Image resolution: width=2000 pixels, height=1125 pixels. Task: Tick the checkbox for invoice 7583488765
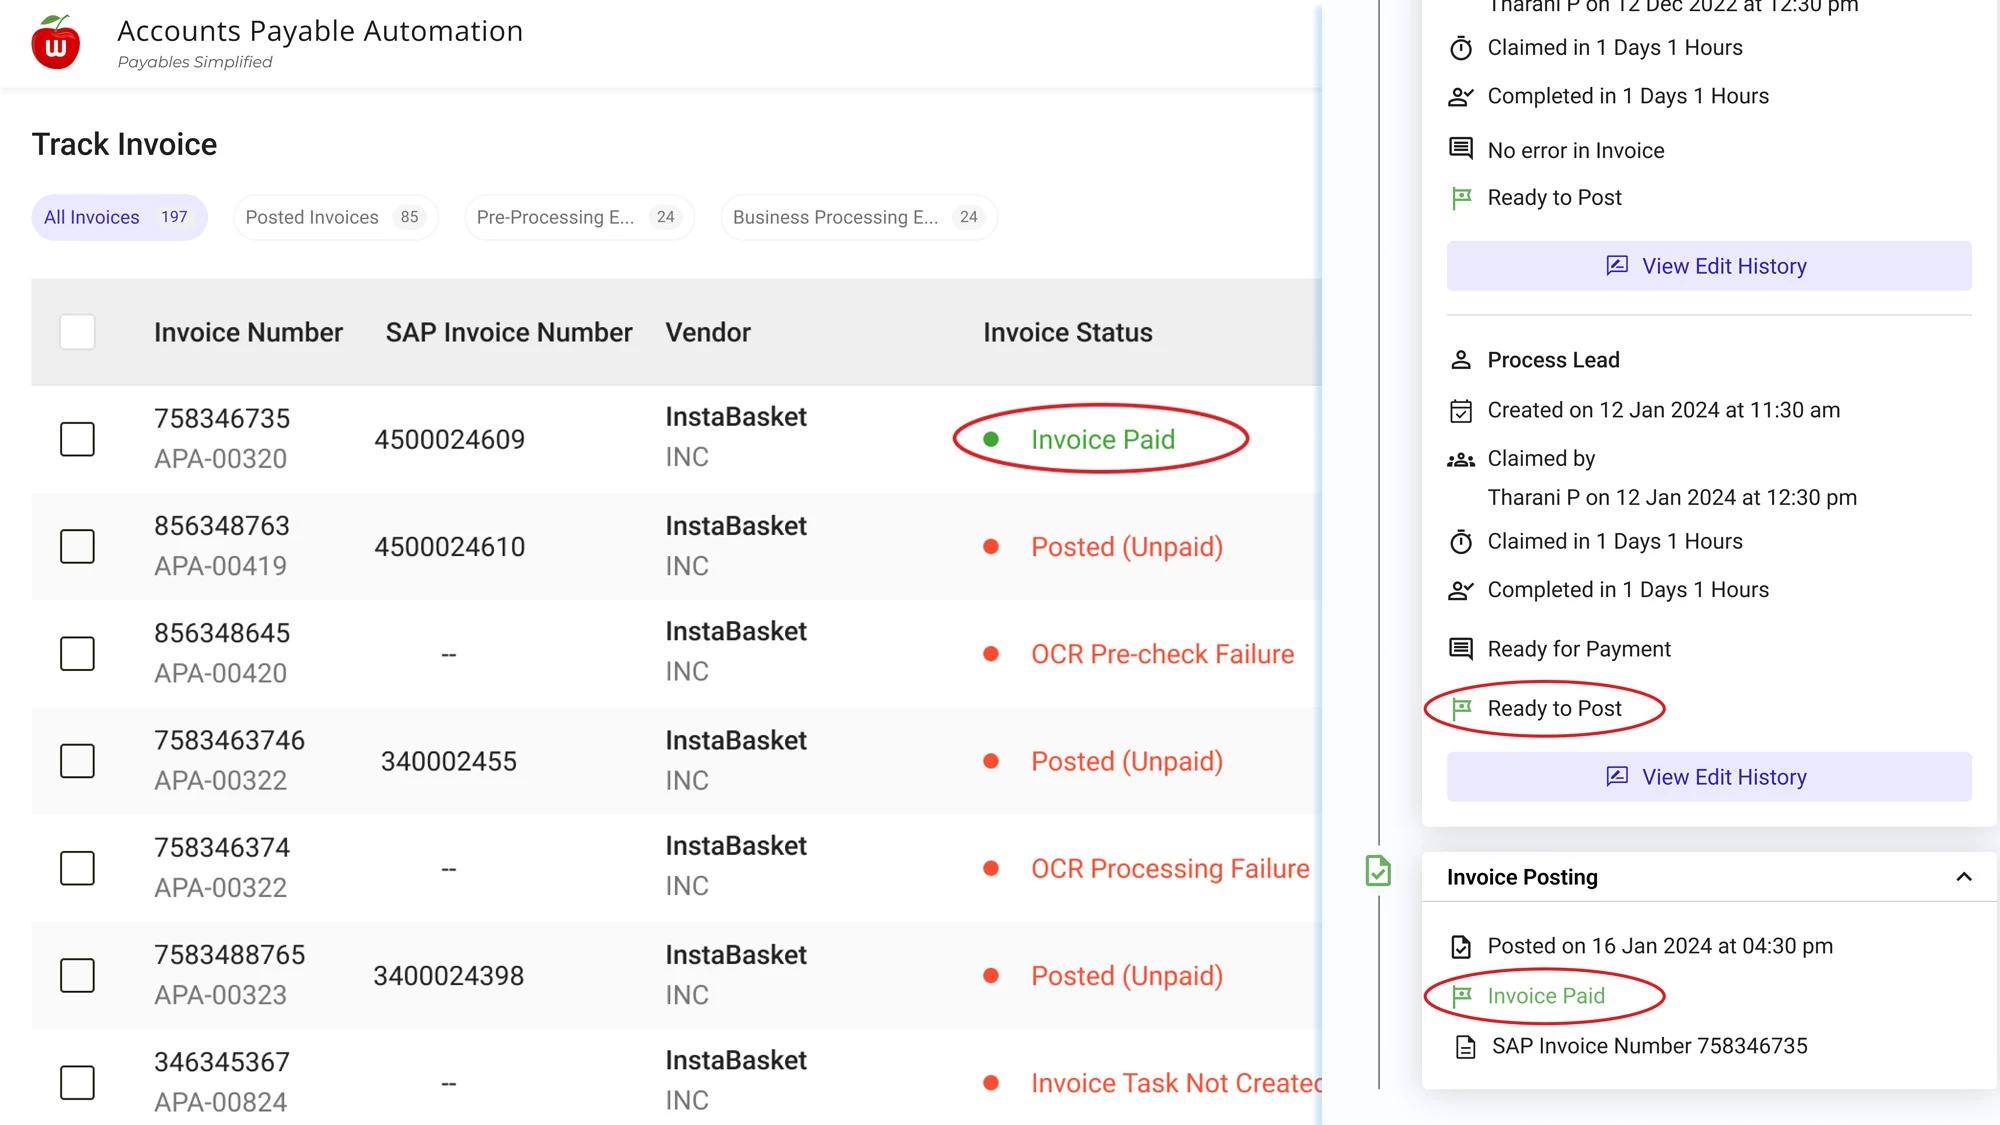tap(77, 976)
